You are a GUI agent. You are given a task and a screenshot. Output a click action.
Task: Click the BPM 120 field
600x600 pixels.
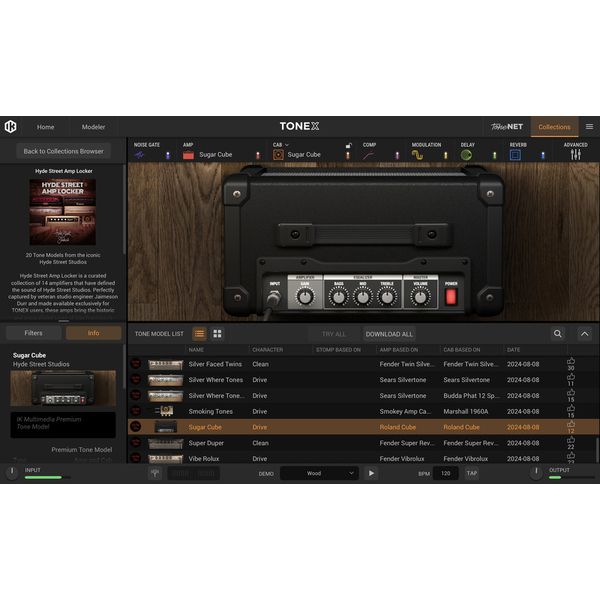tap(445, 473)
